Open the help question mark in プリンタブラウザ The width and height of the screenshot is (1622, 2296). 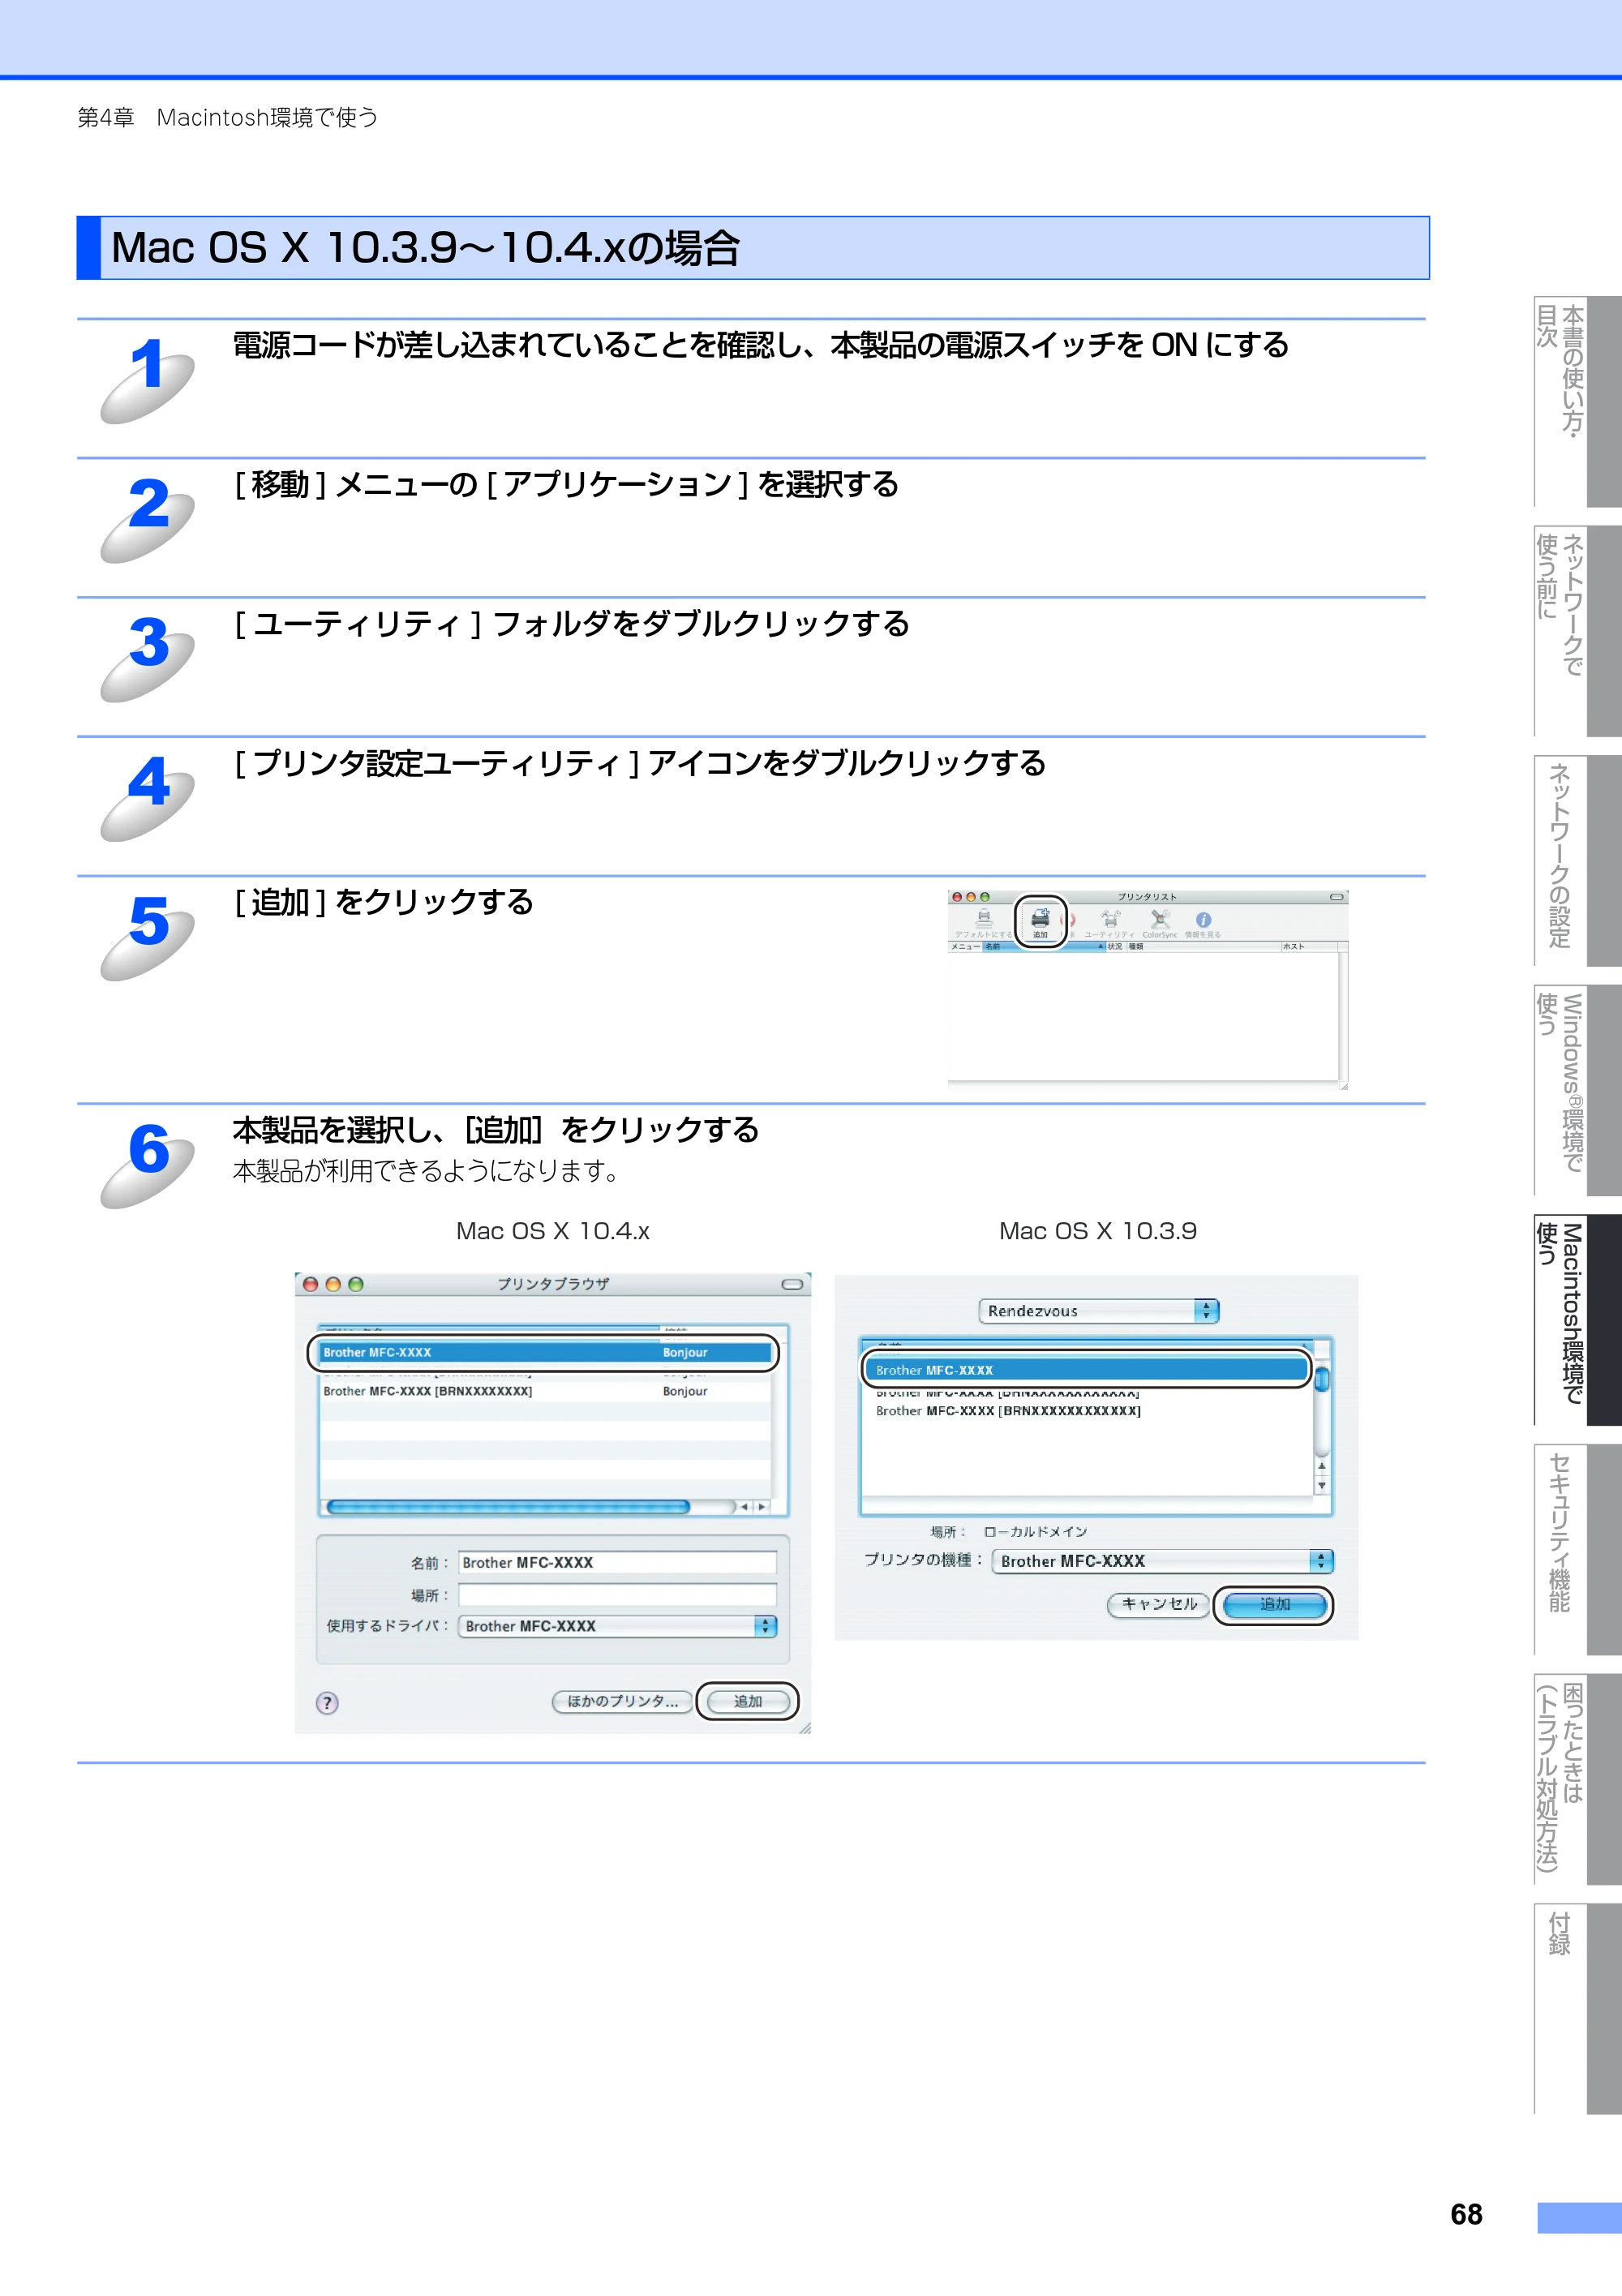[327, 1702]
